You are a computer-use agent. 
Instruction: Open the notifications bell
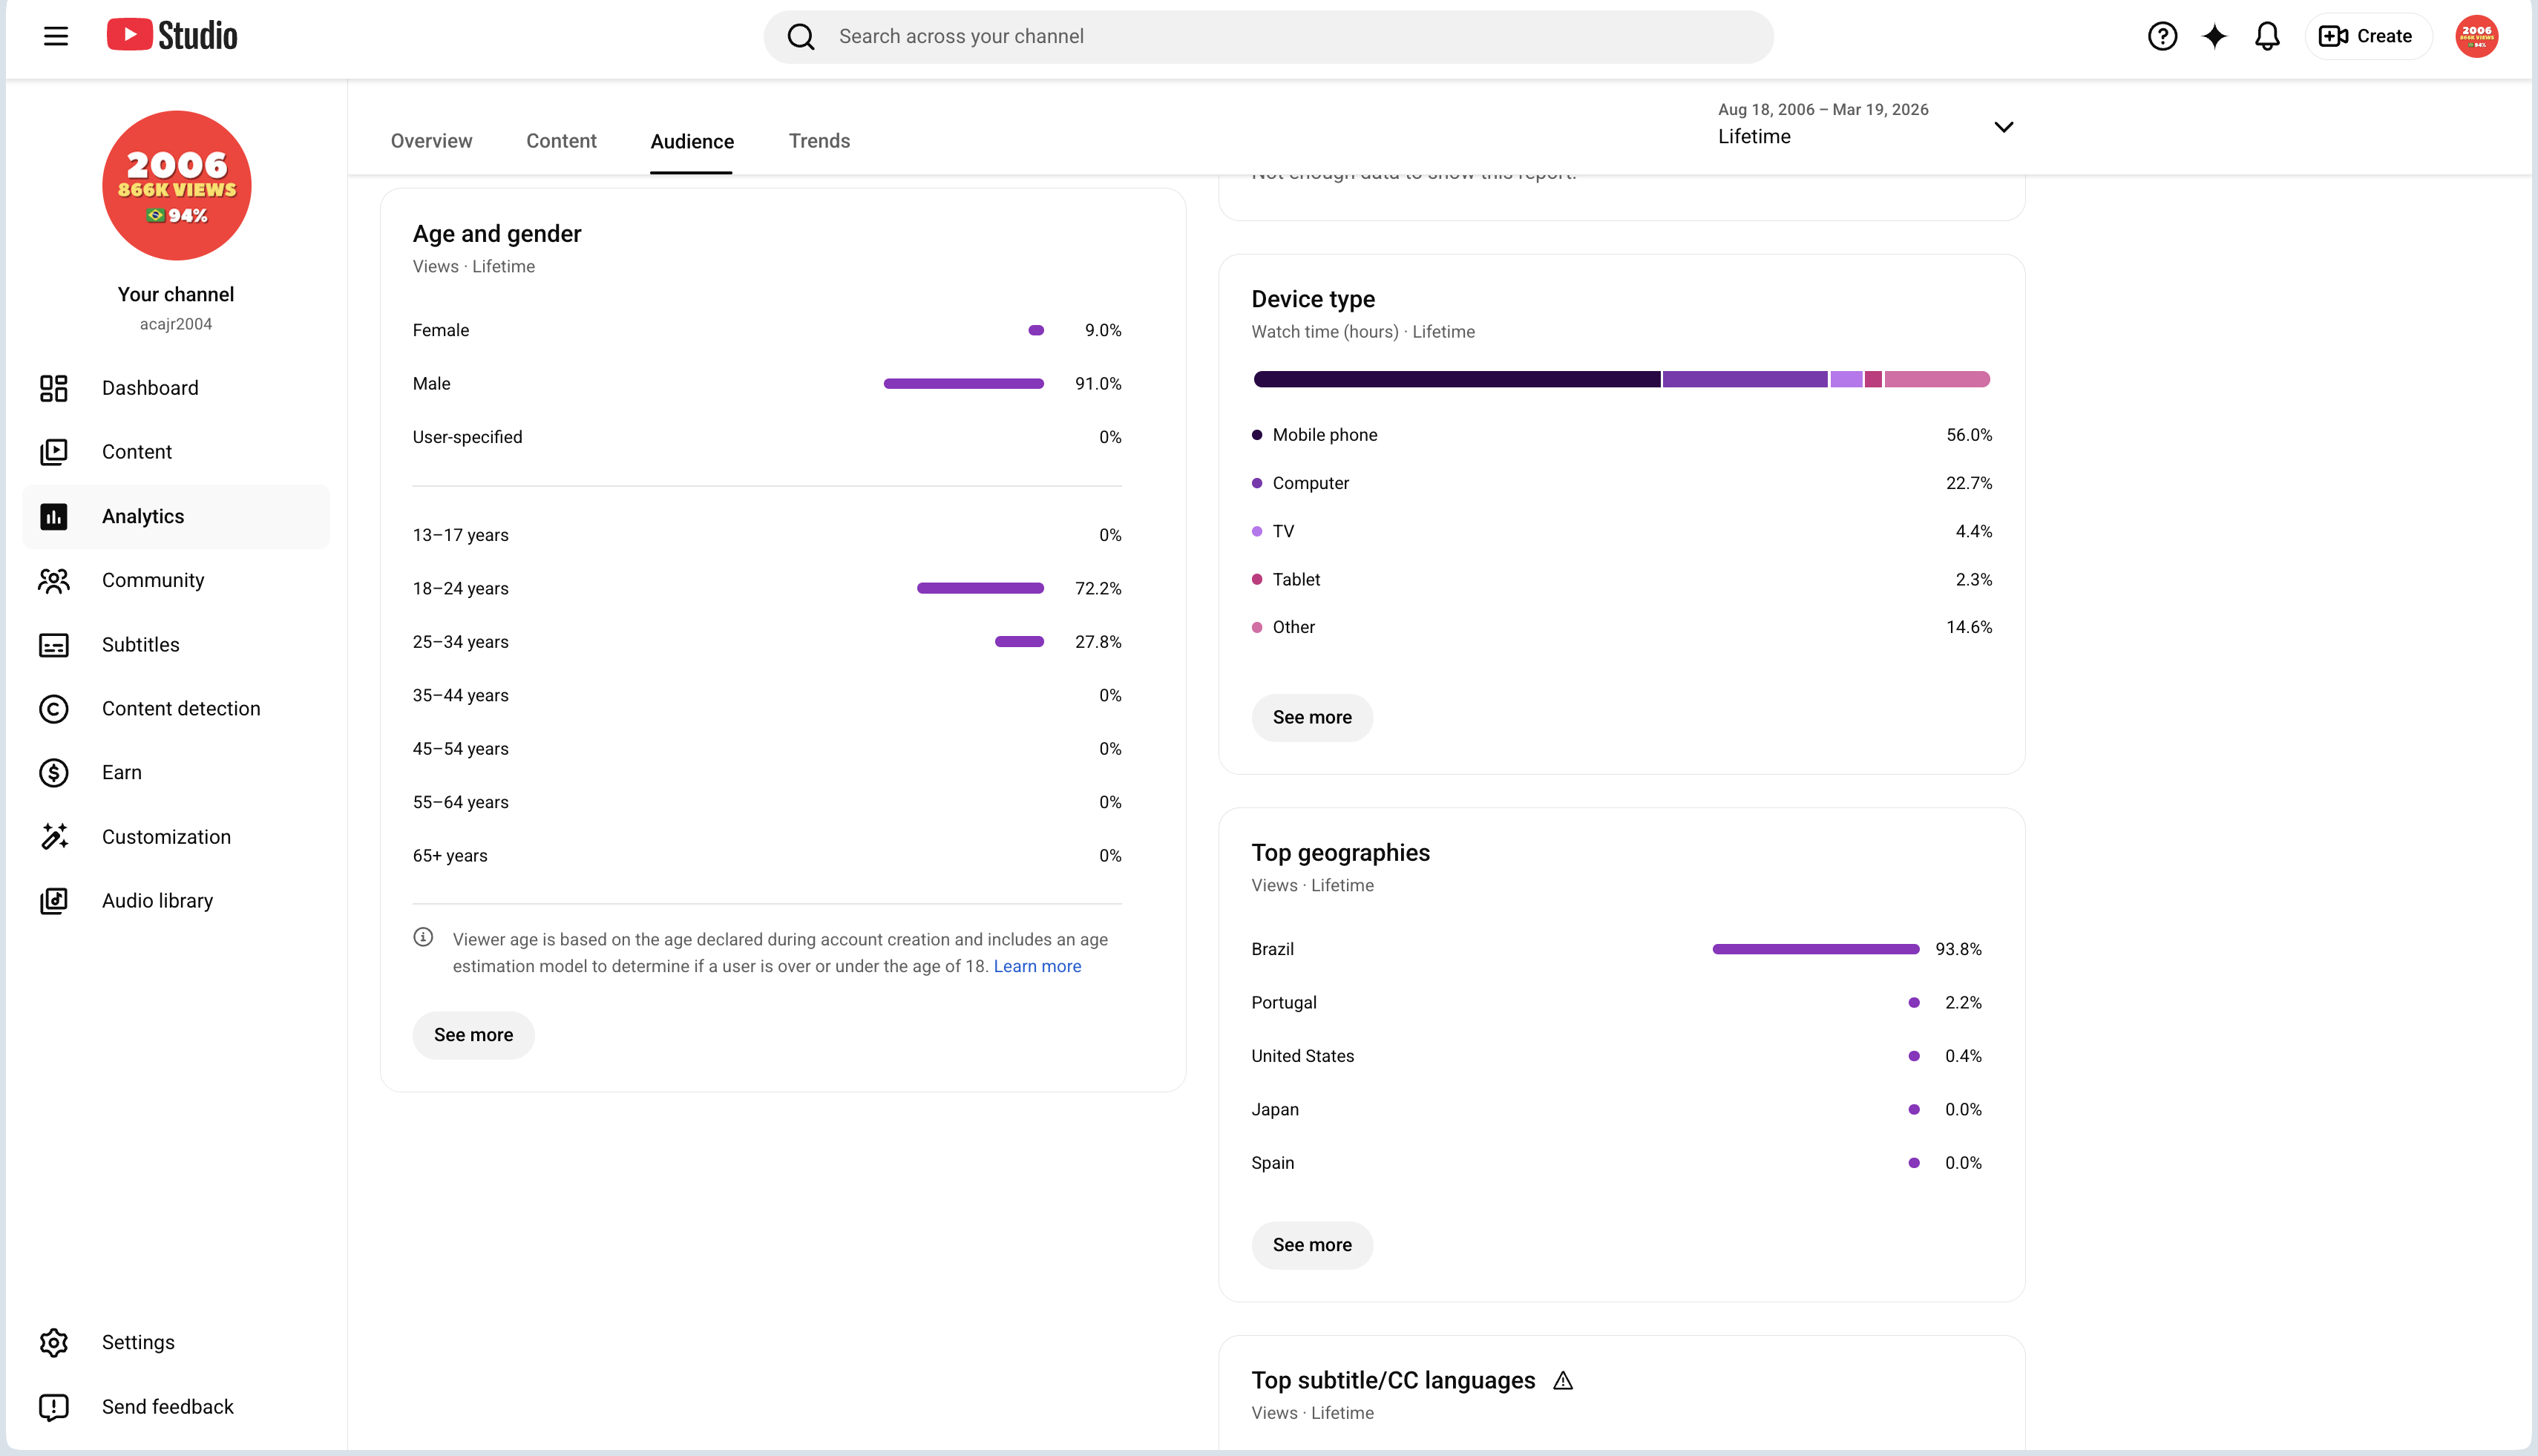2267,36
